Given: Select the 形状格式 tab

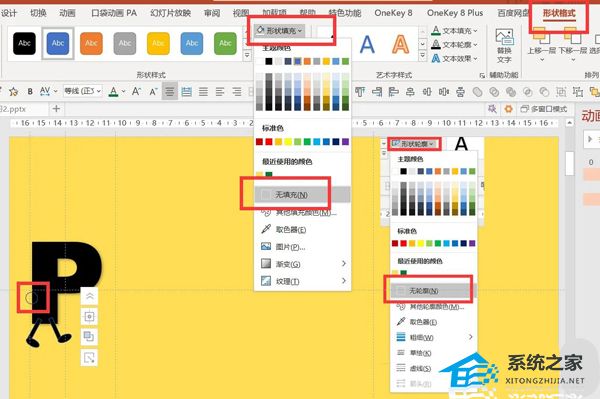Looking at the screenshot, I should coord(559,13).
